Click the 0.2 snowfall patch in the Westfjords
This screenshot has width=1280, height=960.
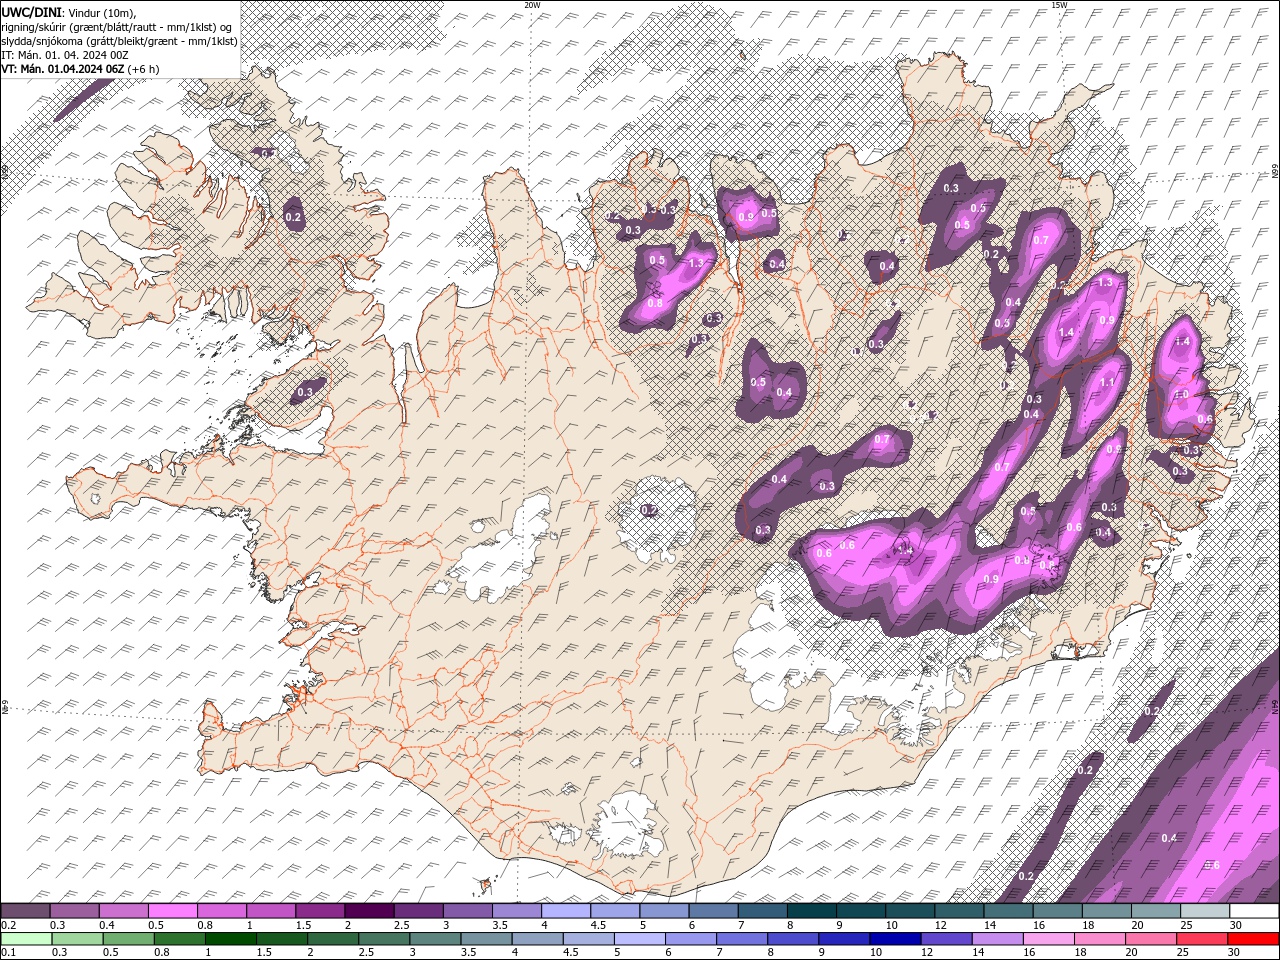click(x=293, y=217)
